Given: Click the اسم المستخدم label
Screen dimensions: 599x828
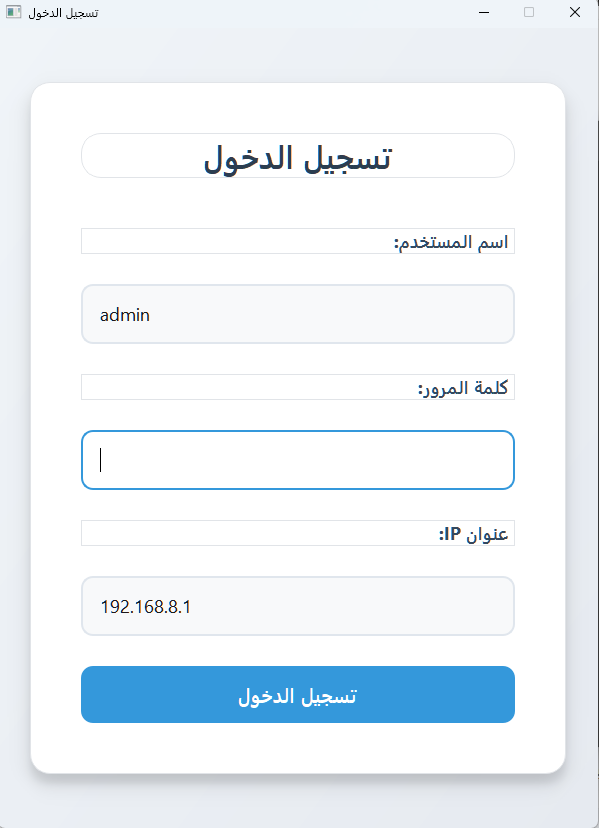Looking at the screenshot, I should [x=451, y=242].
